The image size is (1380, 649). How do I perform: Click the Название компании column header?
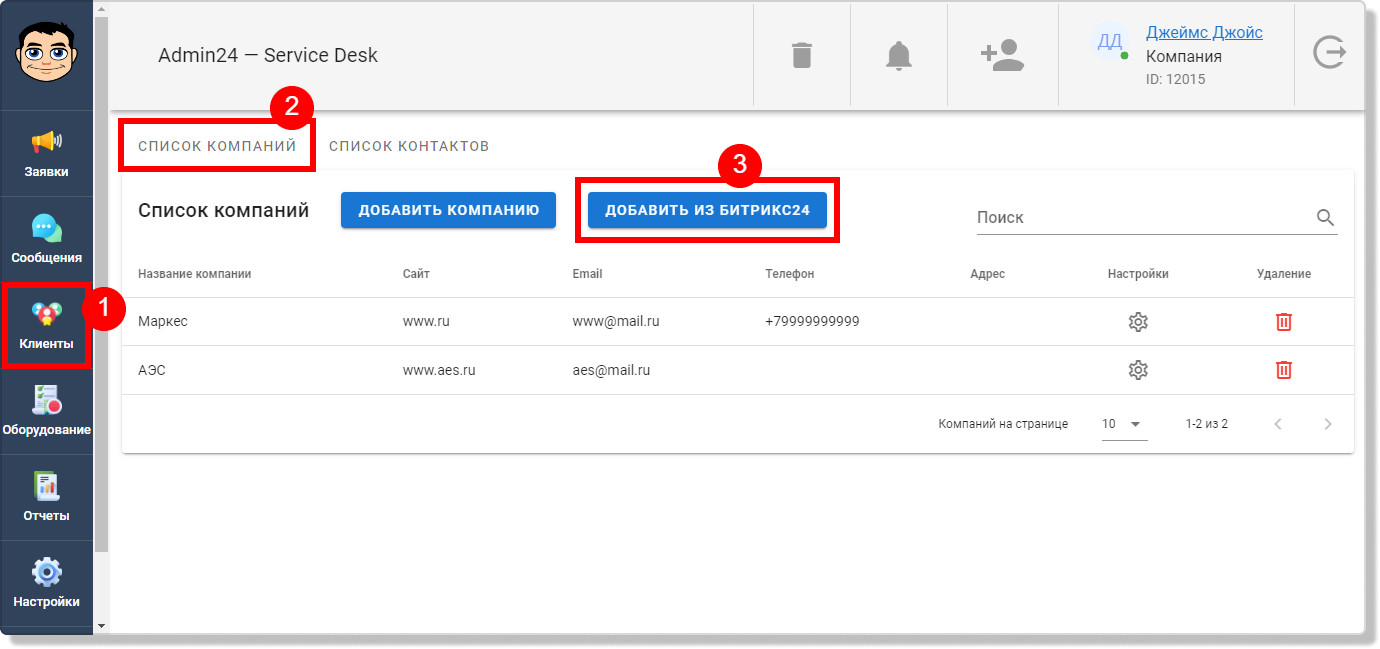pyautogui.click(x=195, y=273)
